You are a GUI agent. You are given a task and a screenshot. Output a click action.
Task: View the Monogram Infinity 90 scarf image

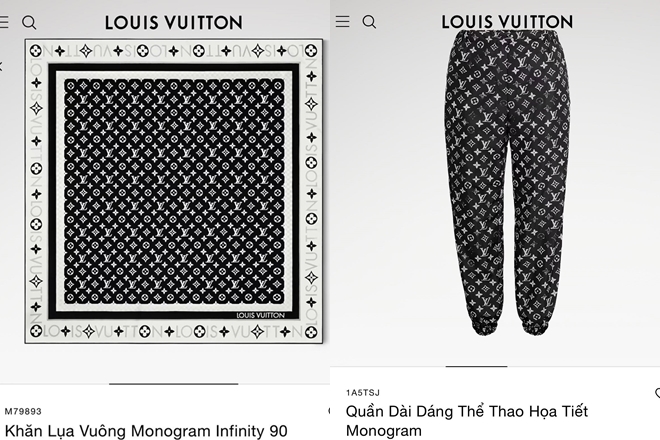[173, 191]
